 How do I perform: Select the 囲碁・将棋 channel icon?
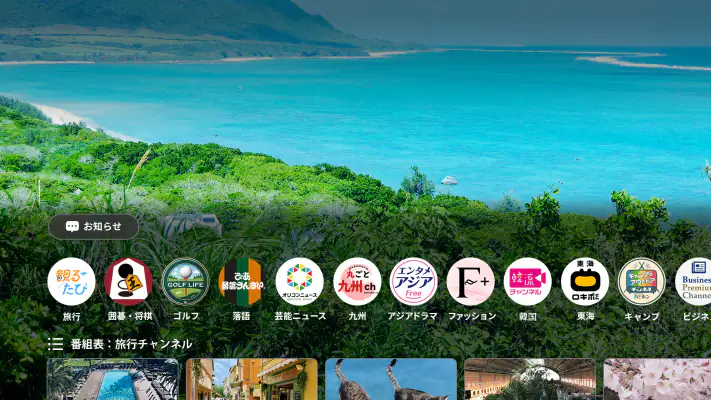tap(128, 282)
